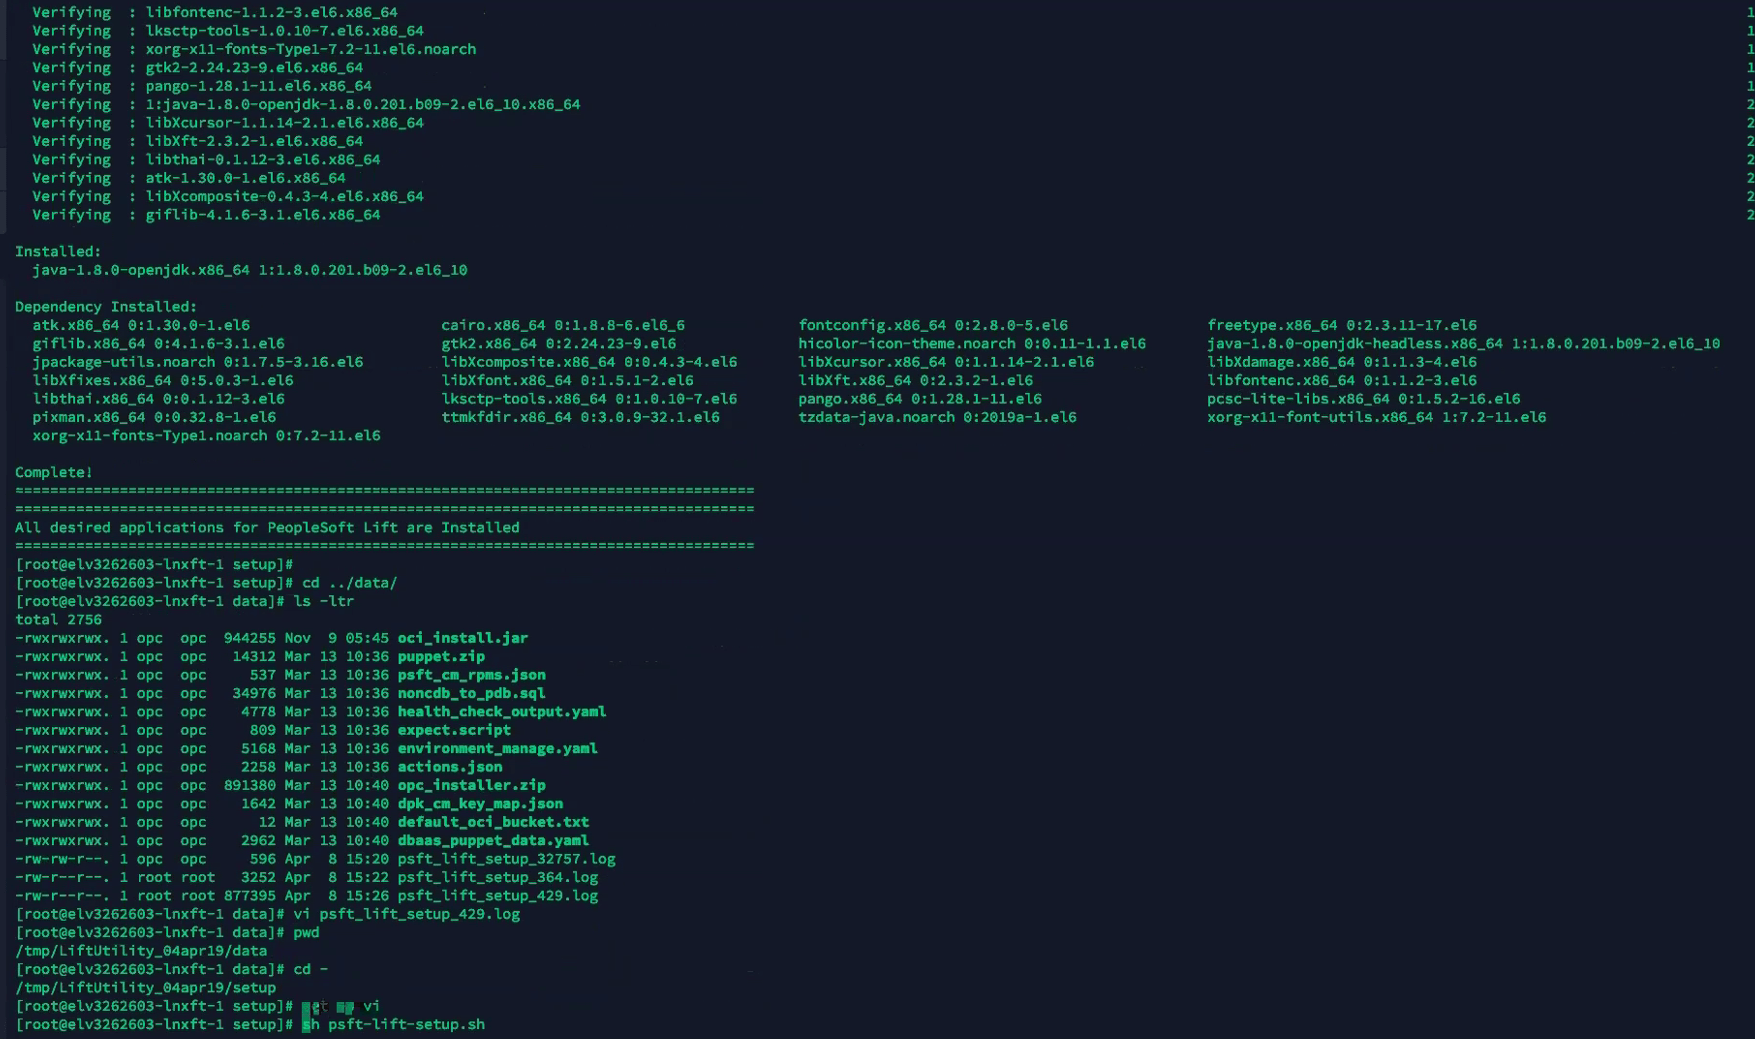The width and height of the screenshot is (1755, 1039).
Task: Select the vi psft_lift_setup_429.log command
Action: click(417, 913)
